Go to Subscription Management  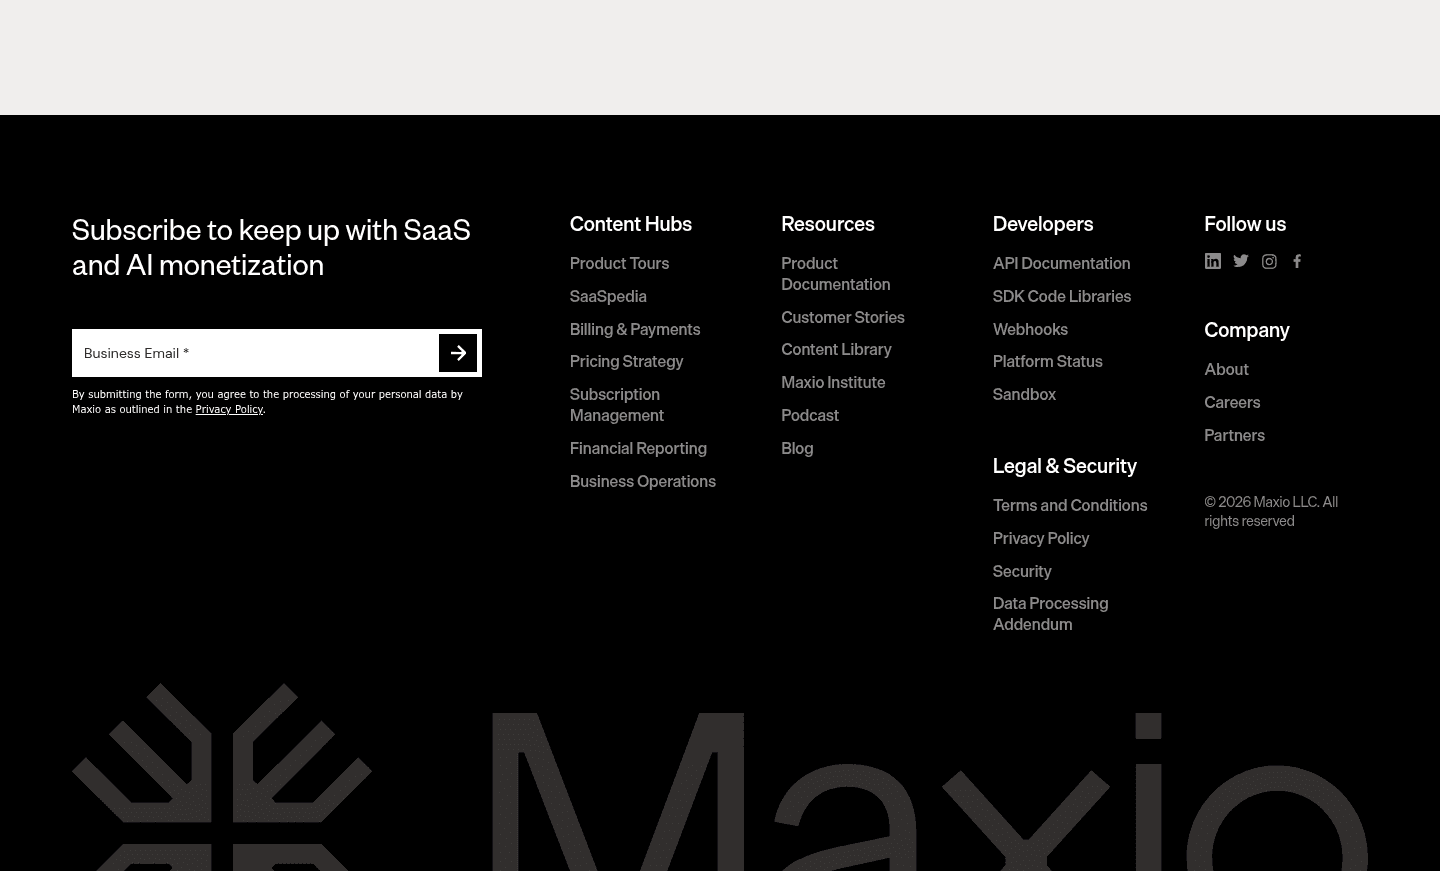[x=616, y=405]
